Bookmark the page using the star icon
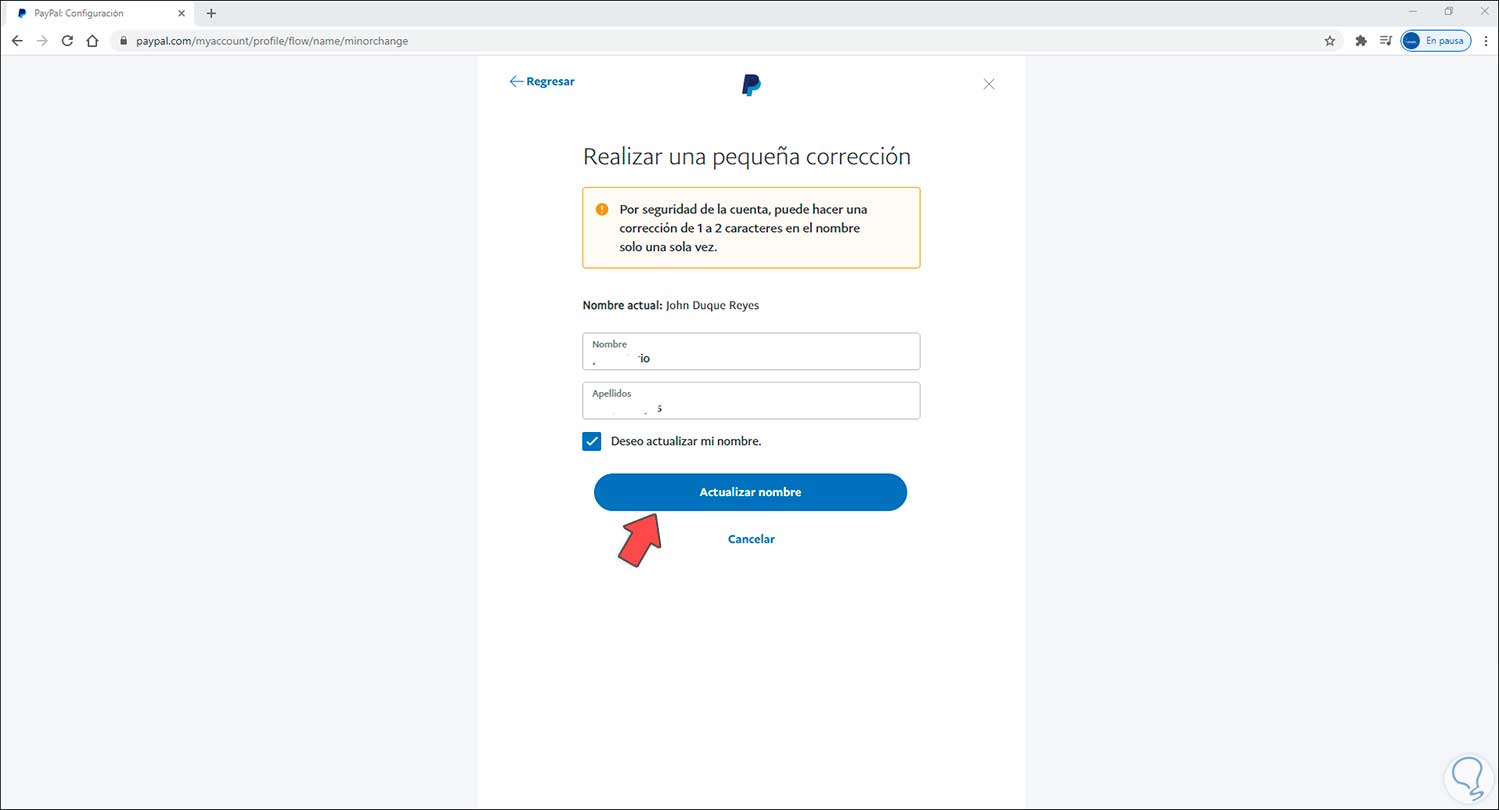Screen dimensions: 1500x810 click(1330, 41)
